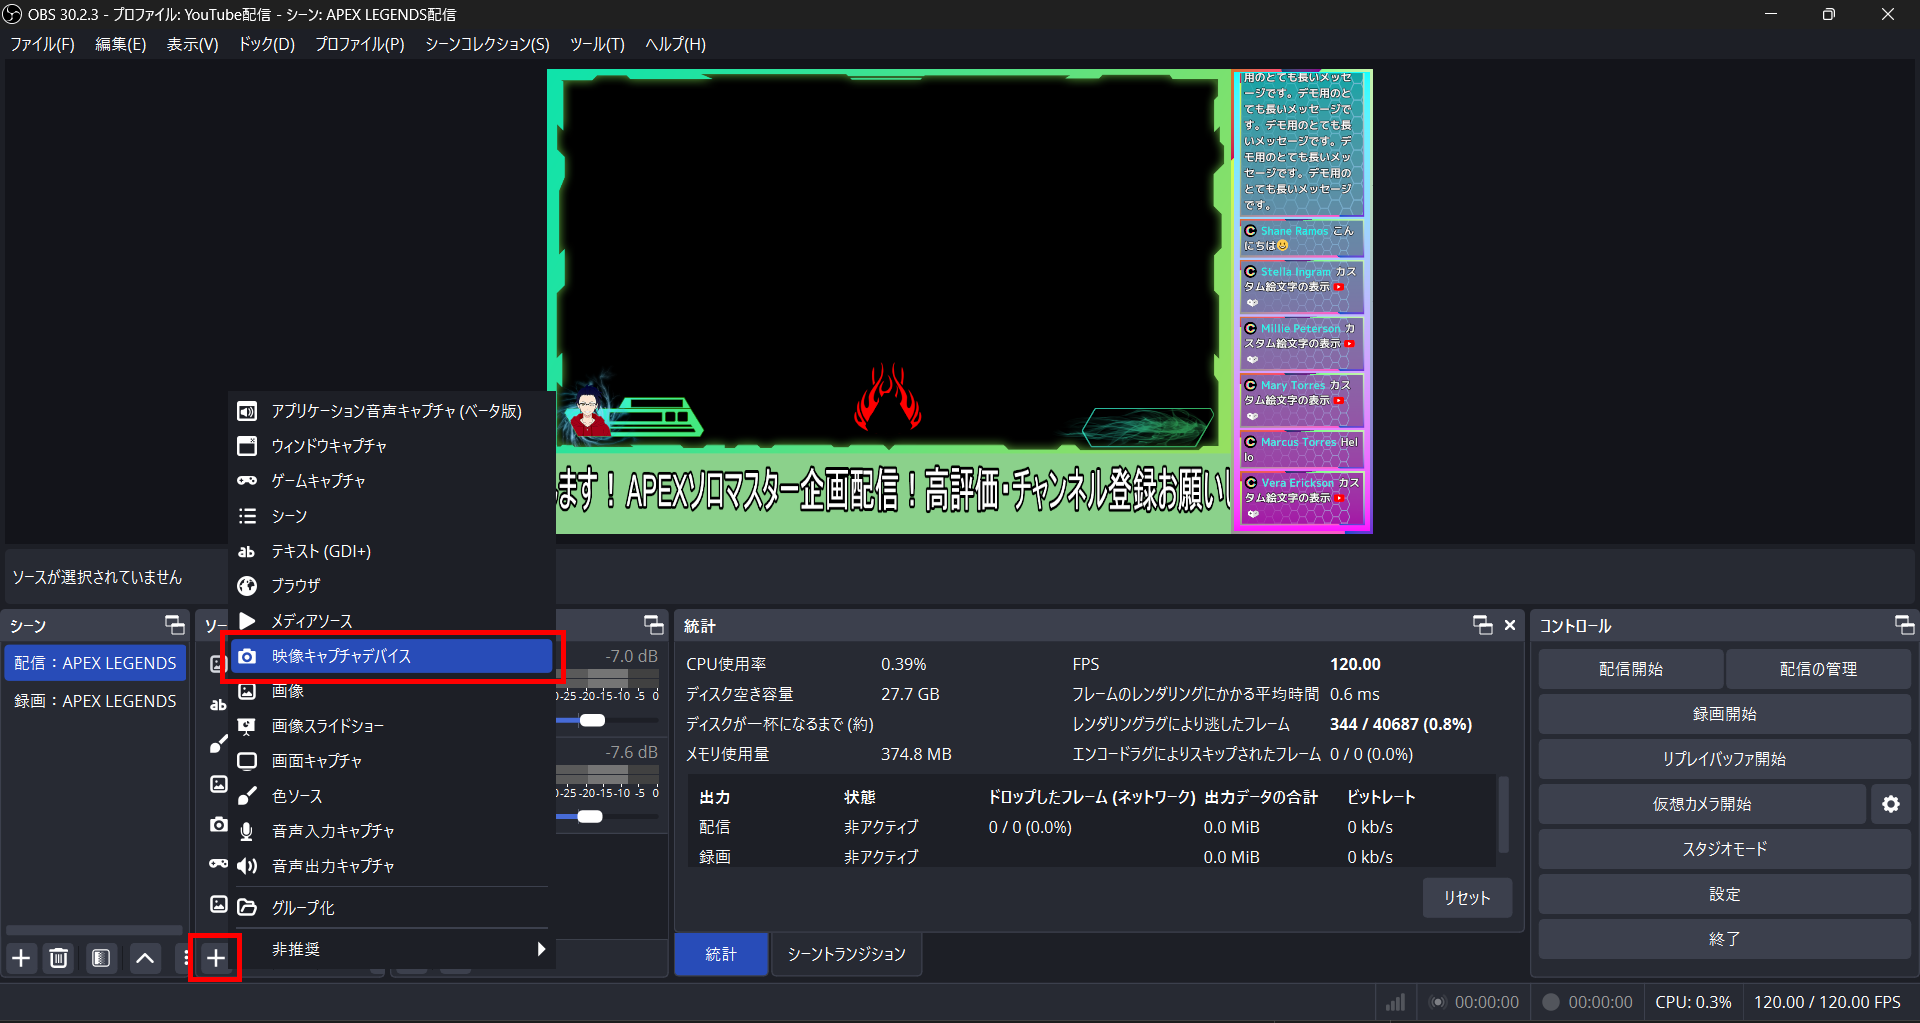The image size is (1920, 1023).
Task: Open virtual camera settings gear
Action: pos(1890,803)
